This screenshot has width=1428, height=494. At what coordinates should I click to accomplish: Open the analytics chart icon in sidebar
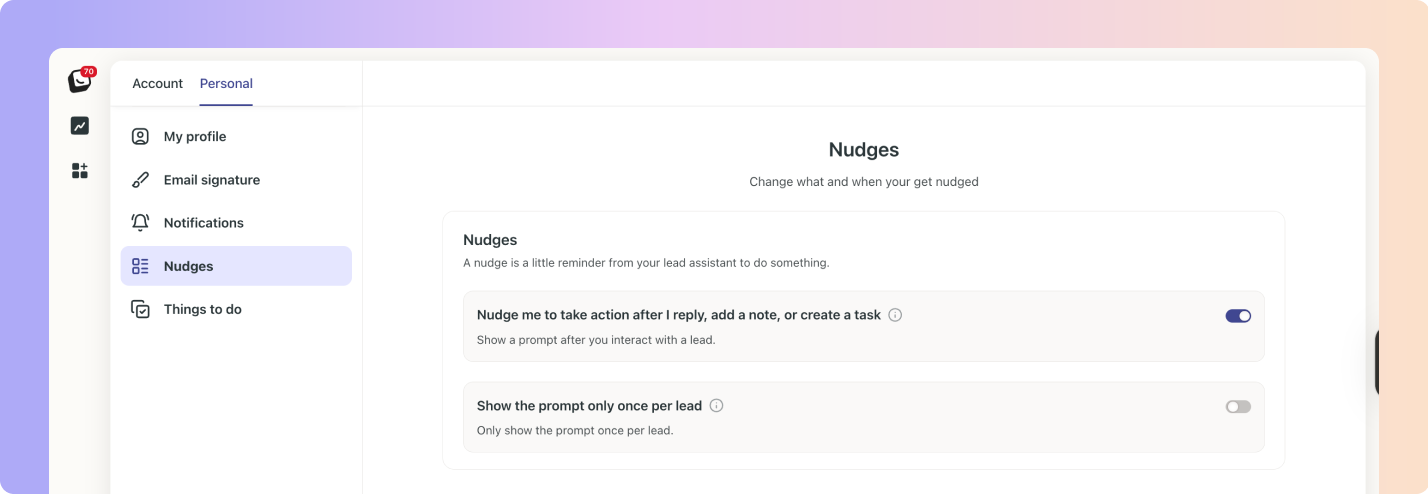pyautogui.click(x=80, y=126)
